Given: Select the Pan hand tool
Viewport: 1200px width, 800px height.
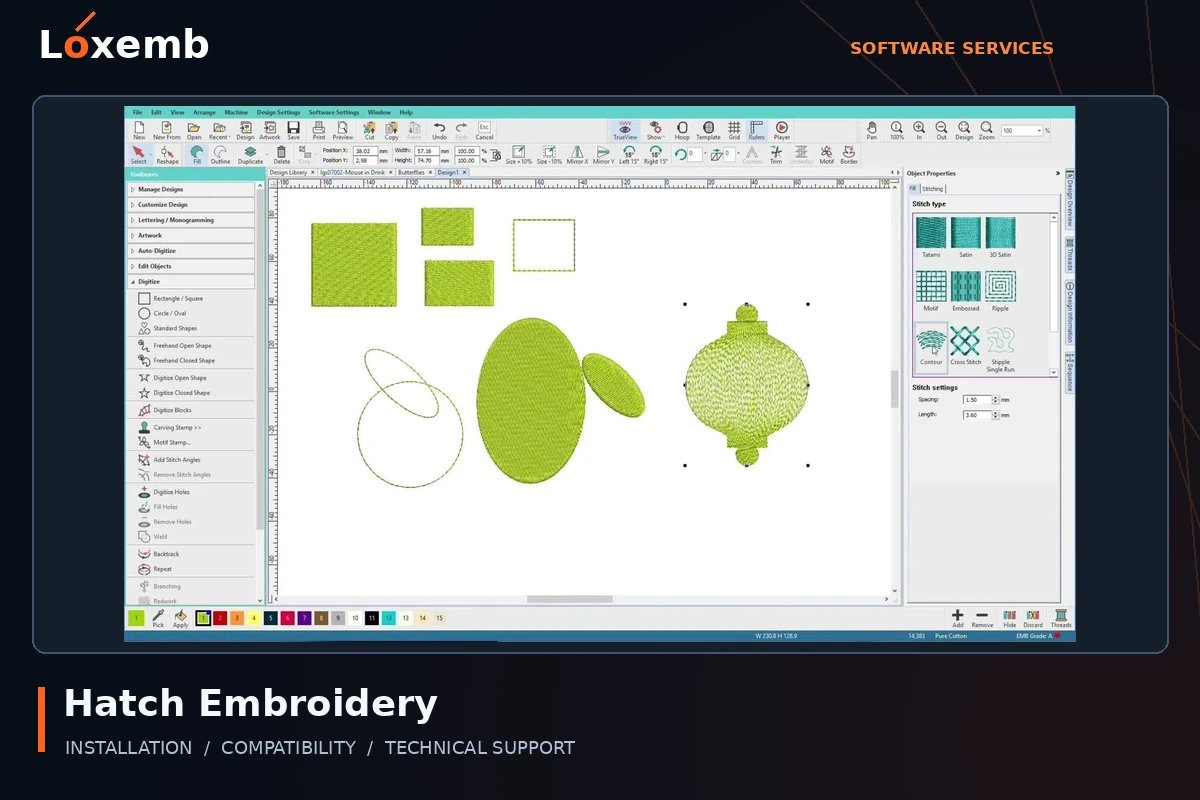Looking at the screenshot, I should [872, 131].
